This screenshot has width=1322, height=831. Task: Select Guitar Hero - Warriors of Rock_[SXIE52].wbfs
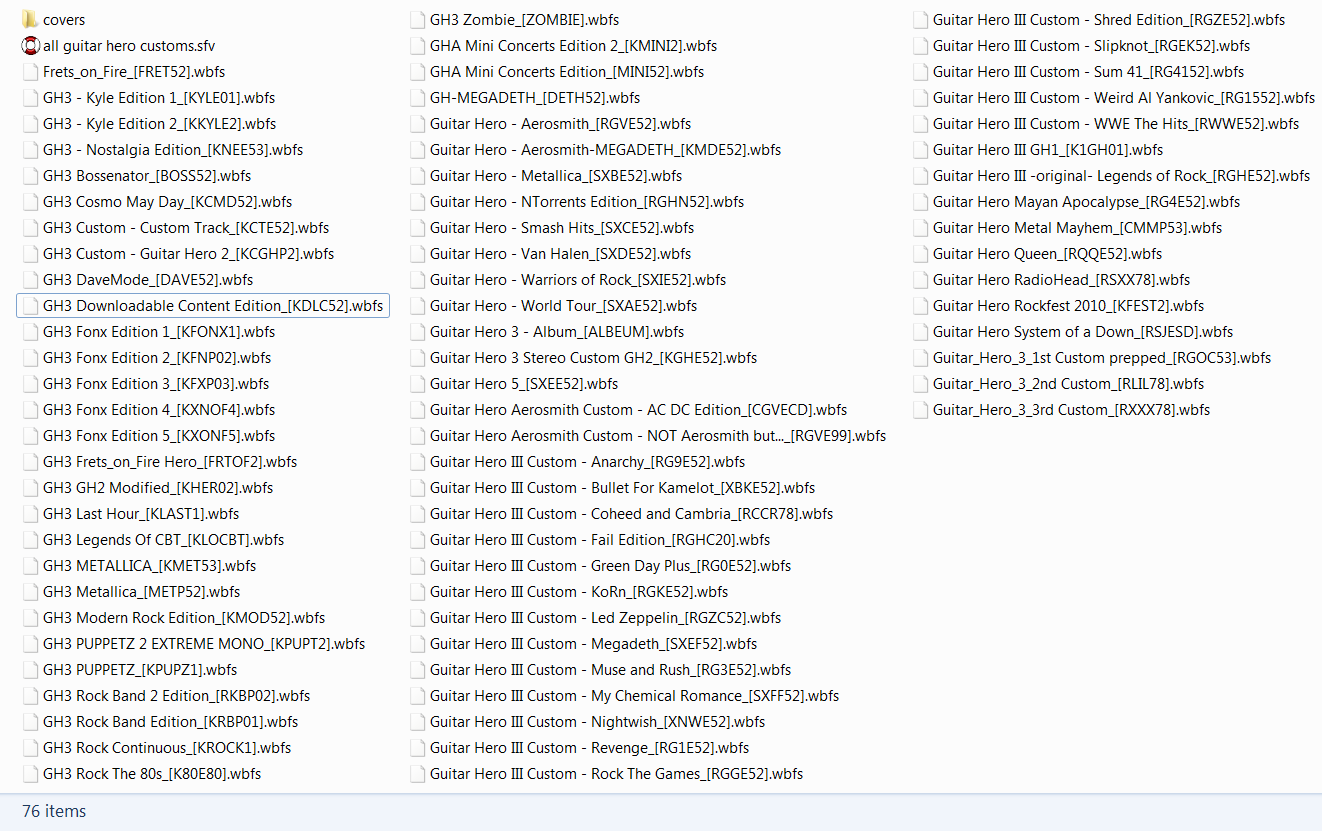pyautogui.click(x=578, y=280)
